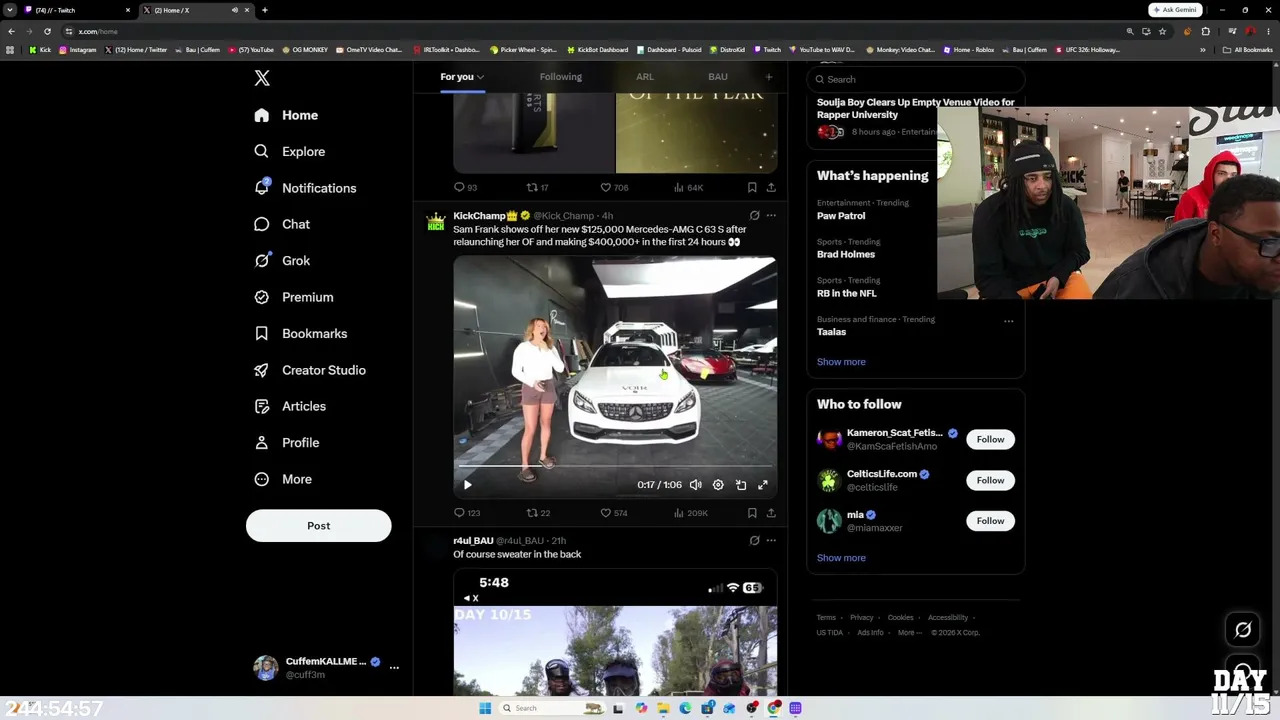This screenshot has width=1280, height=720.
Task: Open the Explore section
Action: [x=289, y=152]
